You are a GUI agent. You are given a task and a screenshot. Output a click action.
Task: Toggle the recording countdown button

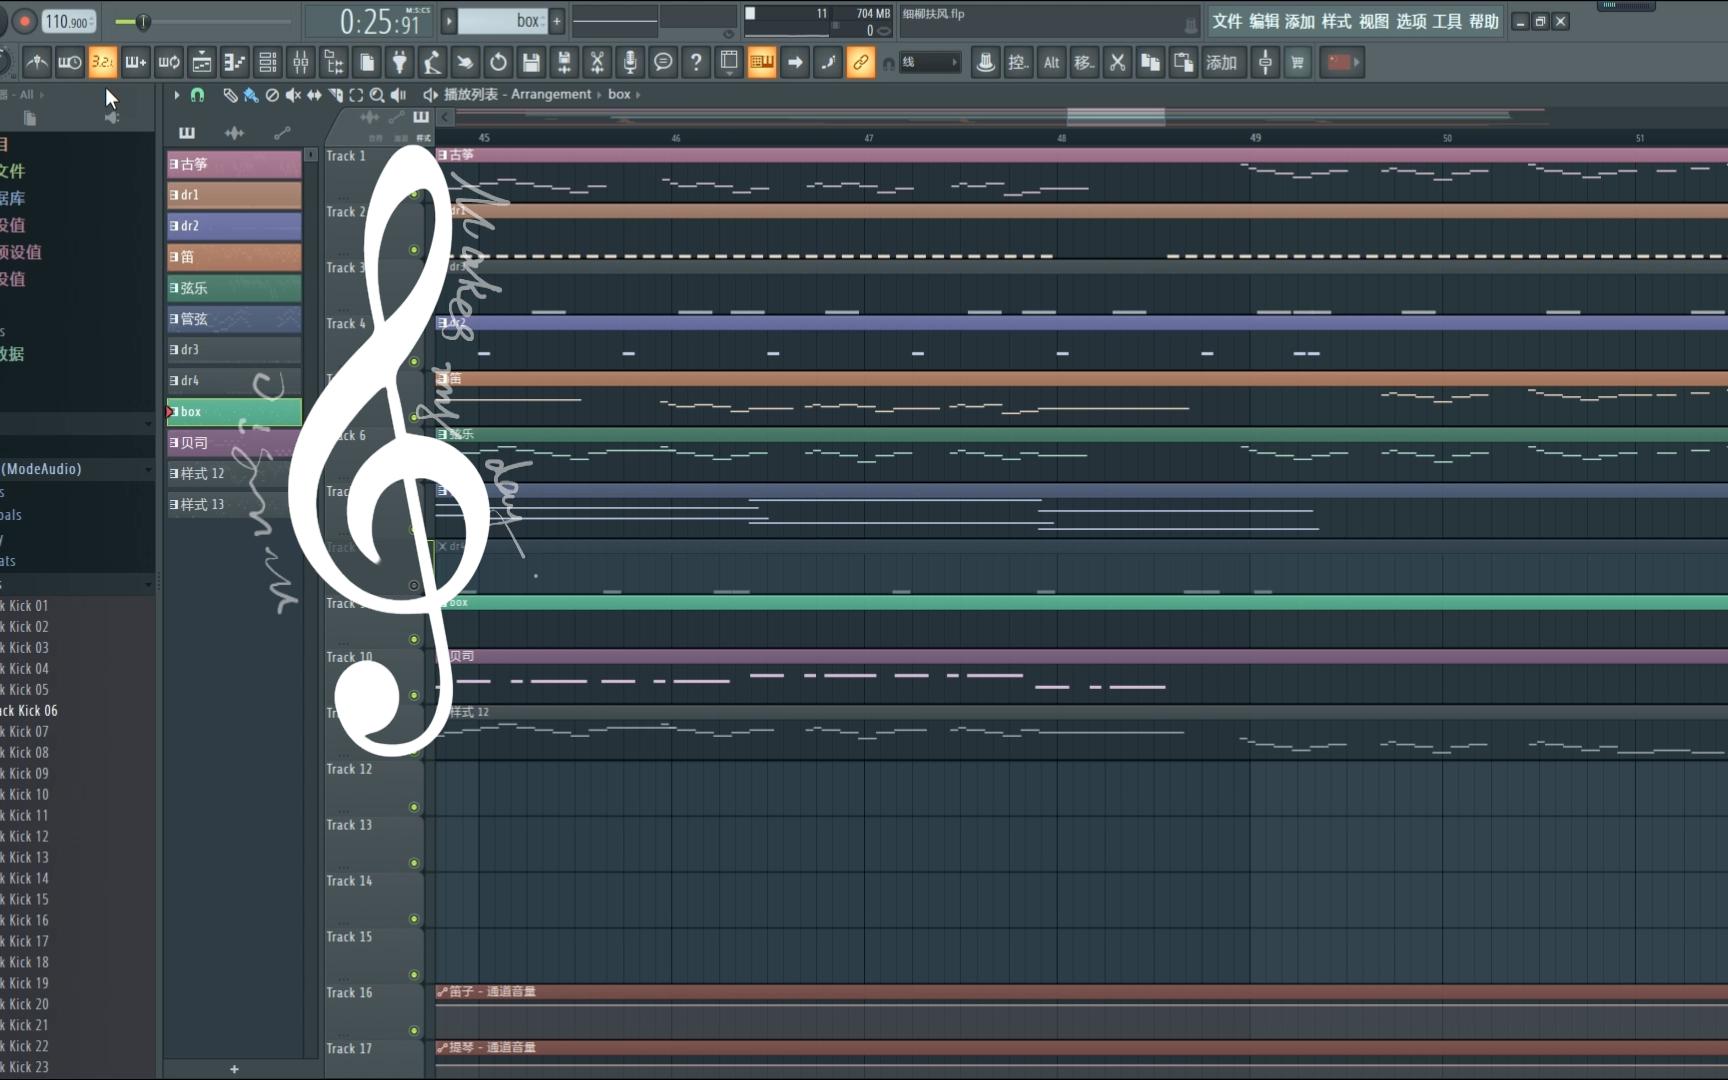coord(103,63)
